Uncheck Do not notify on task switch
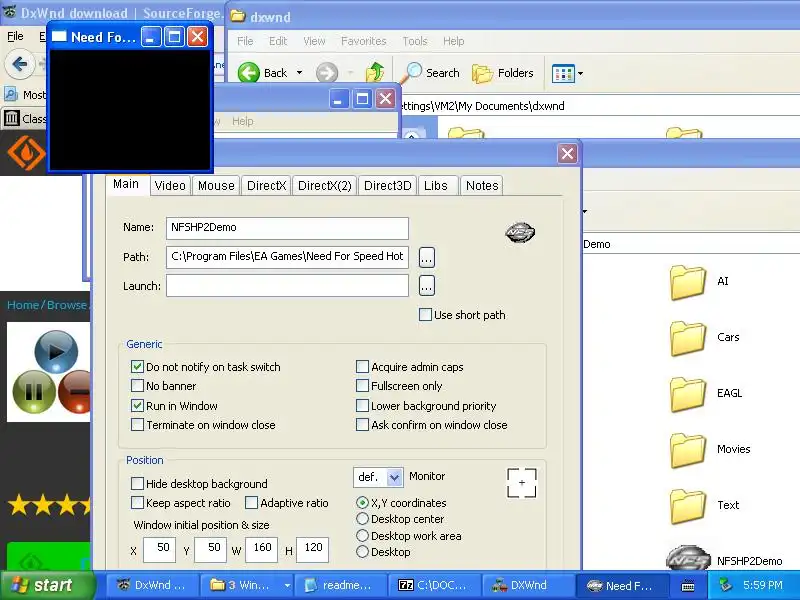Screen dimensions: 800x600 point(137,366)
